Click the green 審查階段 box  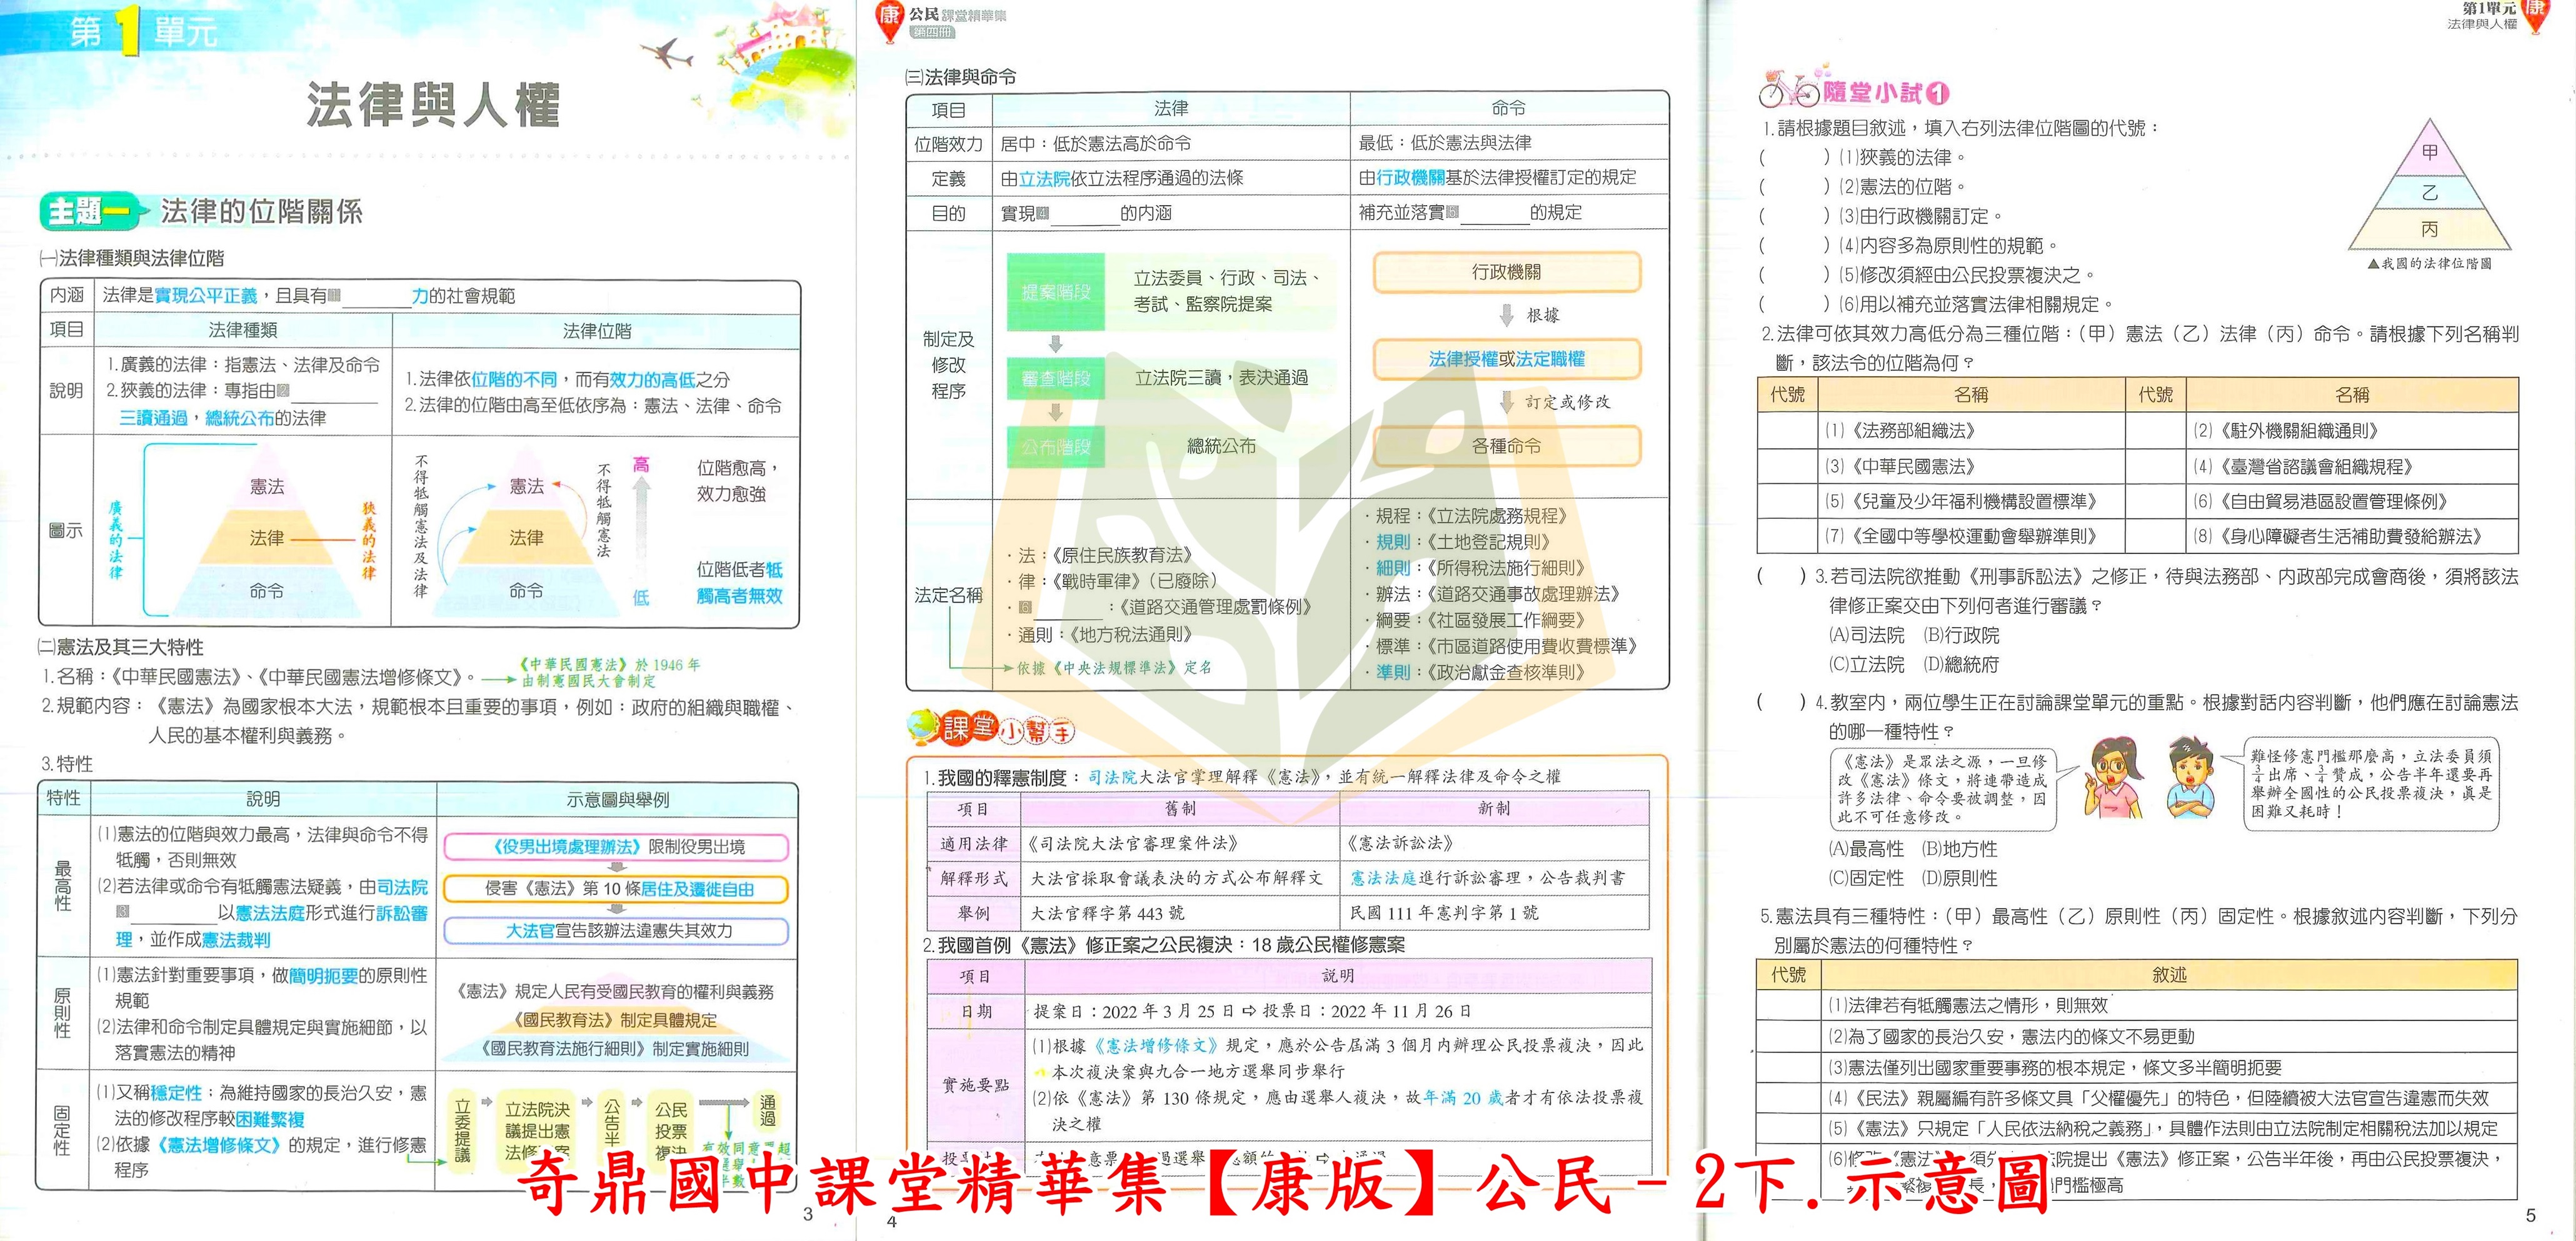pos(1056,379)
